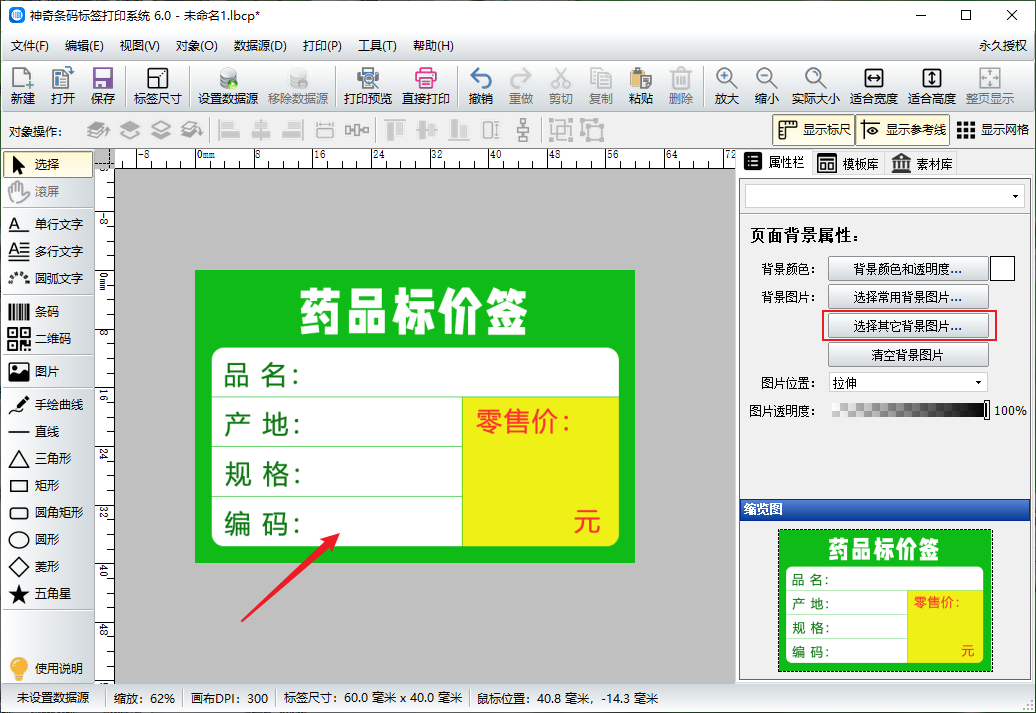Toggle 显示网格 grid display
This screenshot has width=1036, height=713.
coord(992,130)
